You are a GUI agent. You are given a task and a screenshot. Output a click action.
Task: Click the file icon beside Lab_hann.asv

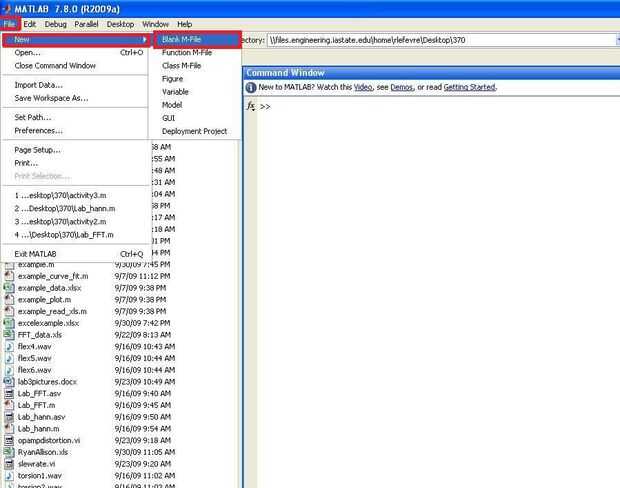9,417
